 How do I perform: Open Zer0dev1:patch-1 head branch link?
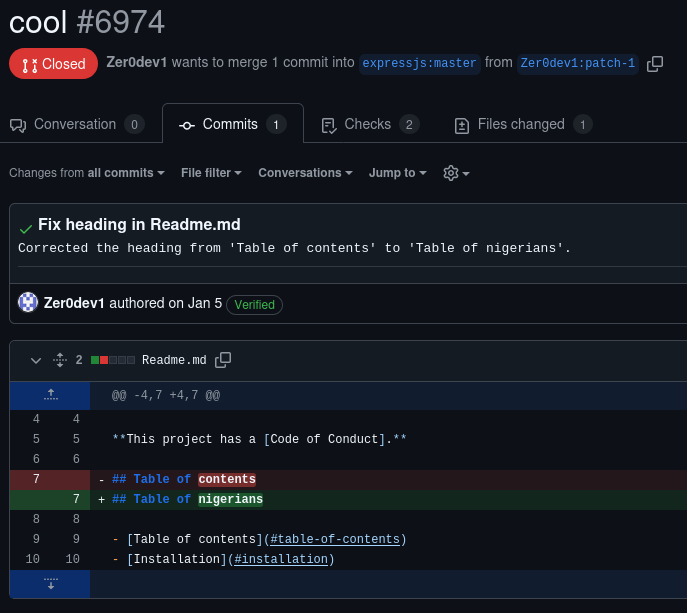577,63
